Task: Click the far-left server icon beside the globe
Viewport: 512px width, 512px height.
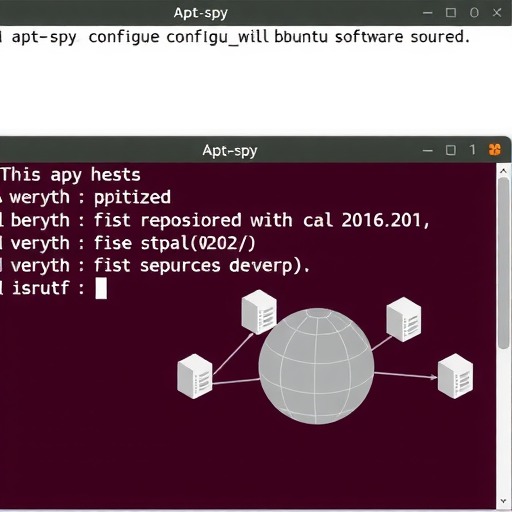Action: pyautogui.click(x=195, y=376)
